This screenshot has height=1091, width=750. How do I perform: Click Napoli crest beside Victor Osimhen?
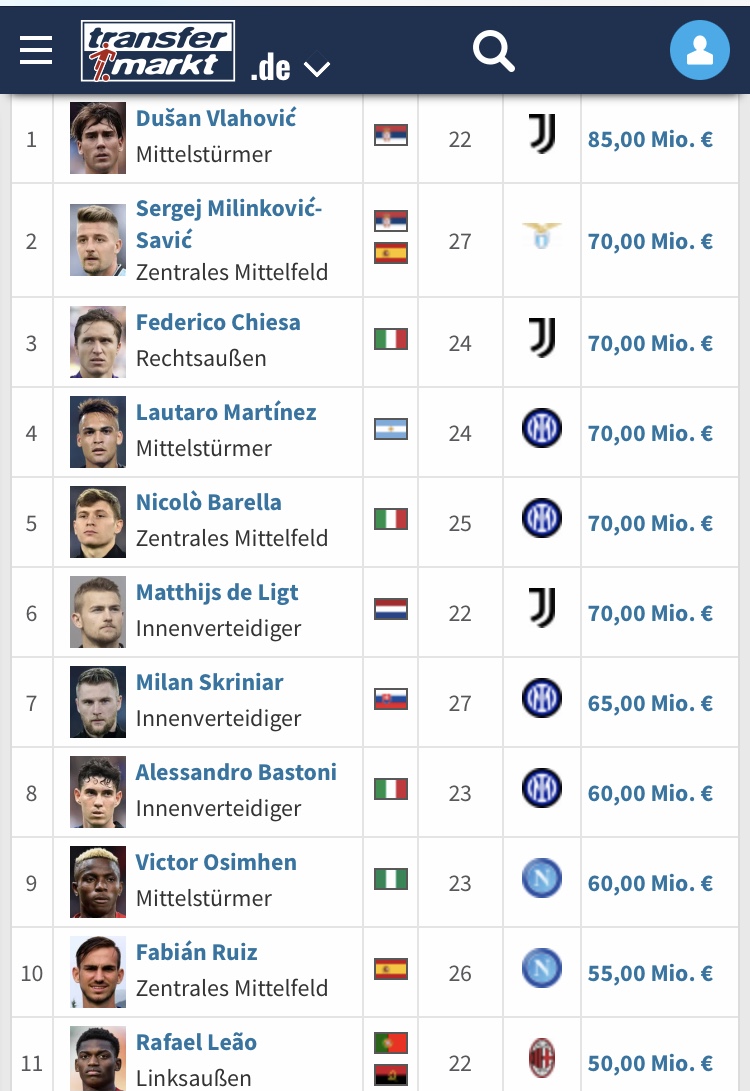pyautogui.click(x=542, y=878)
